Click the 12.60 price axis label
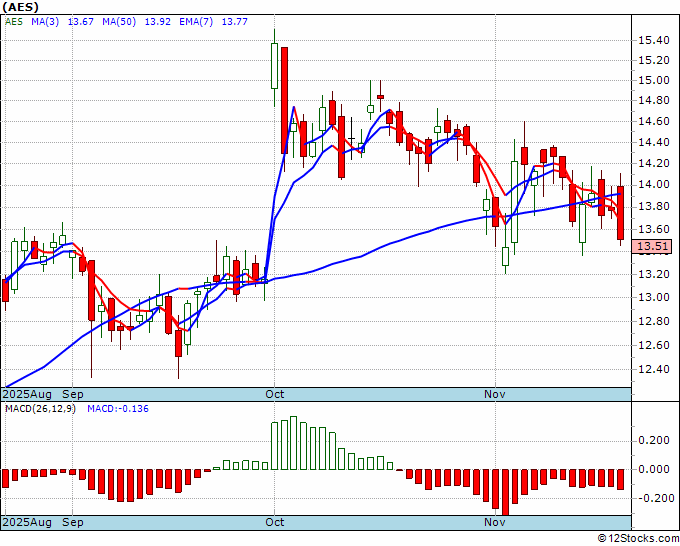 [654, 345]
